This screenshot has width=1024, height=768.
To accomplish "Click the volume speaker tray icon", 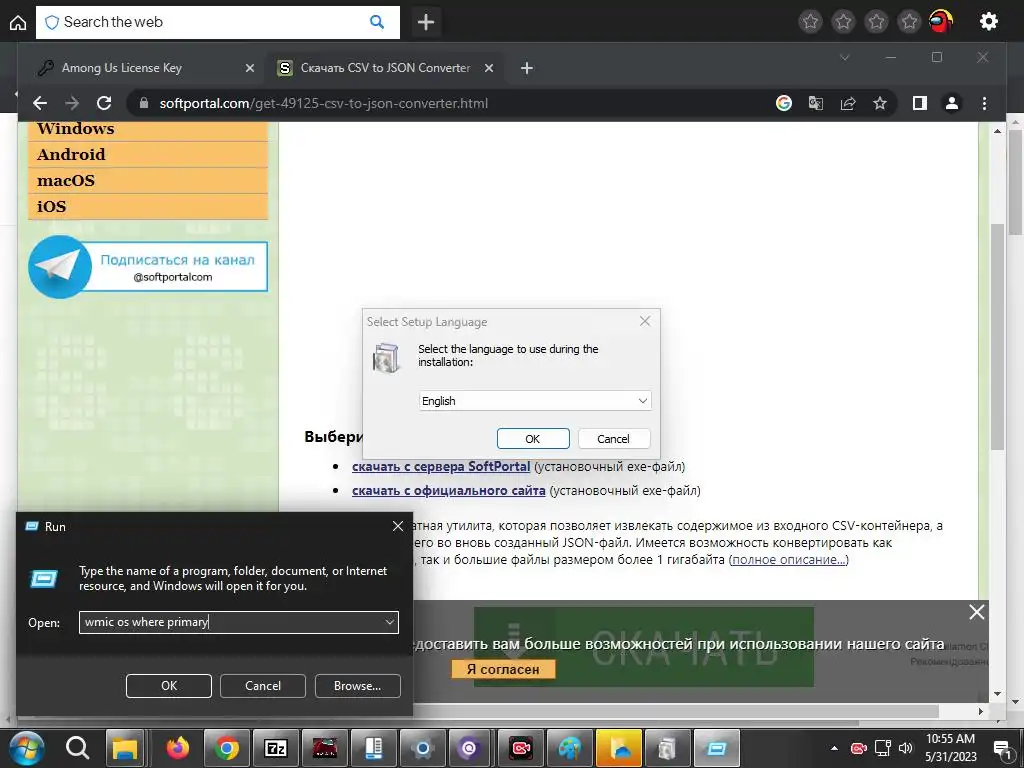I will coord(906,748).
